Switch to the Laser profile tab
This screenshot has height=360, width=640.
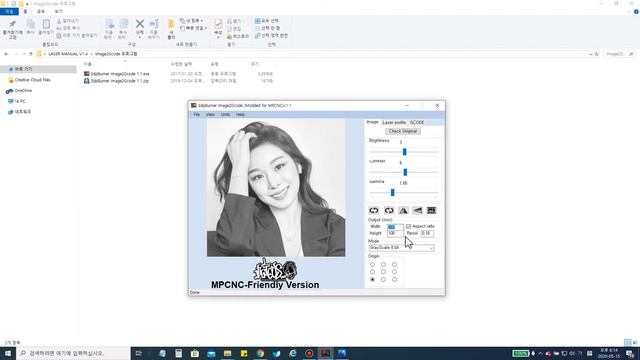tap(394, 122)
